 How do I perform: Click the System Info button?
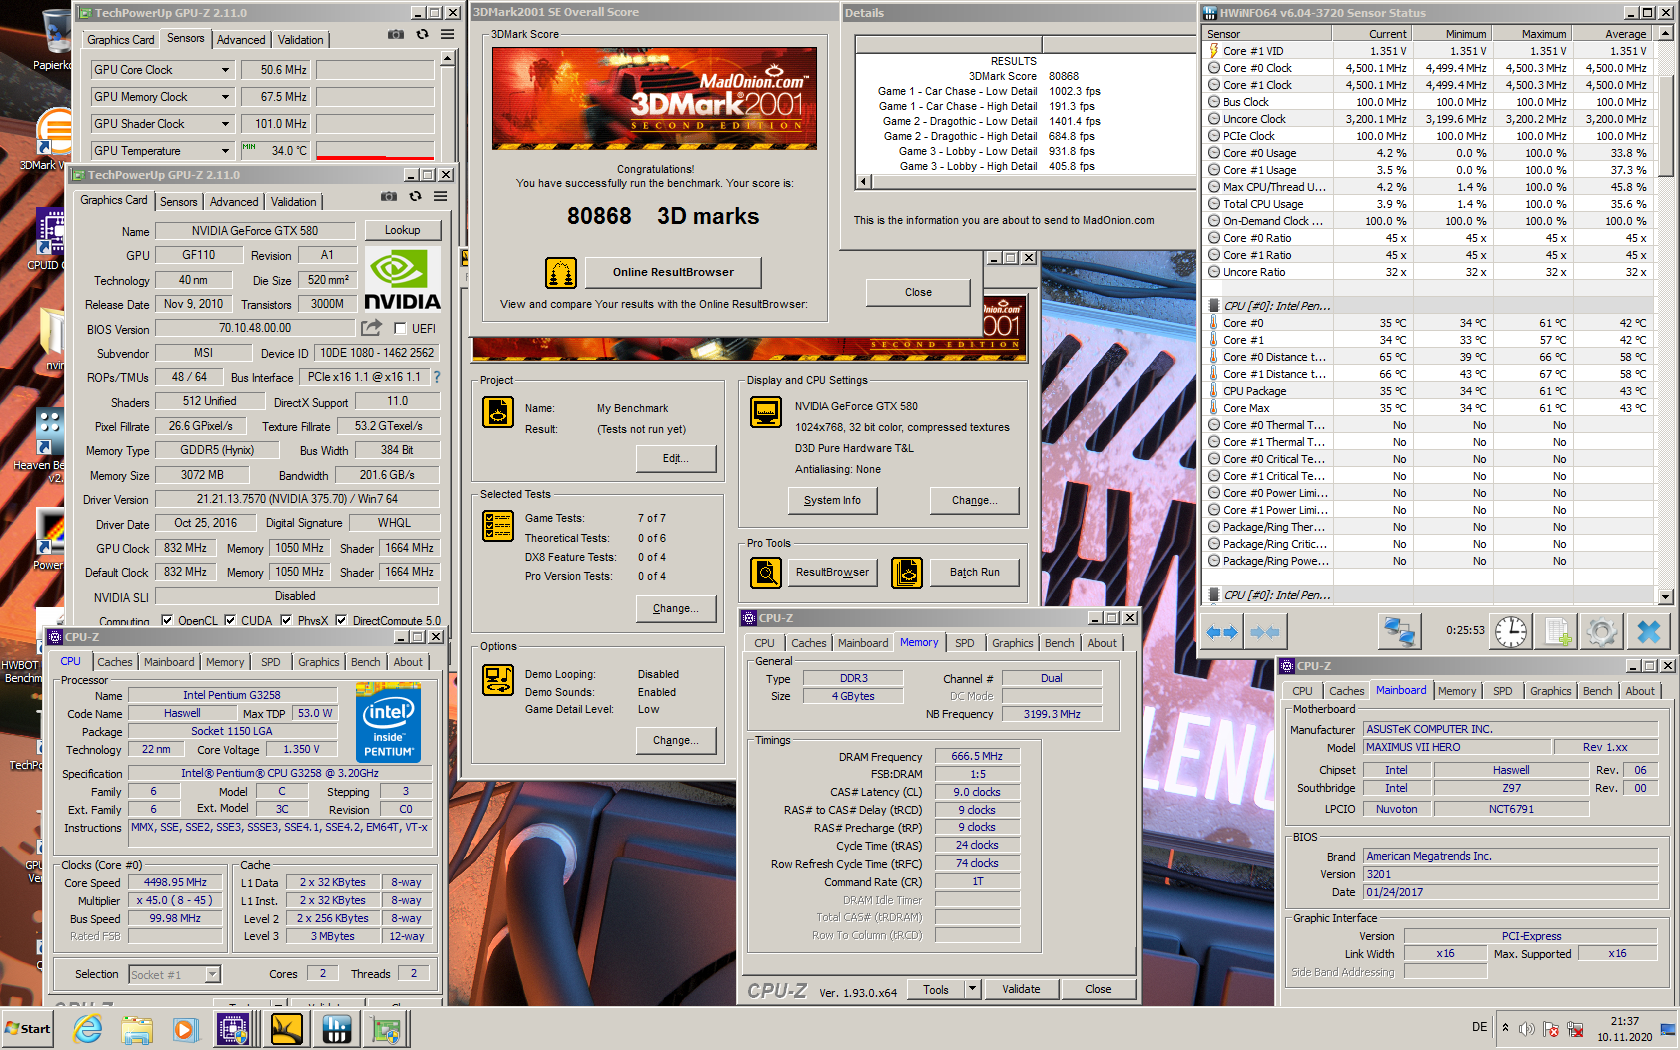point(832,500)
